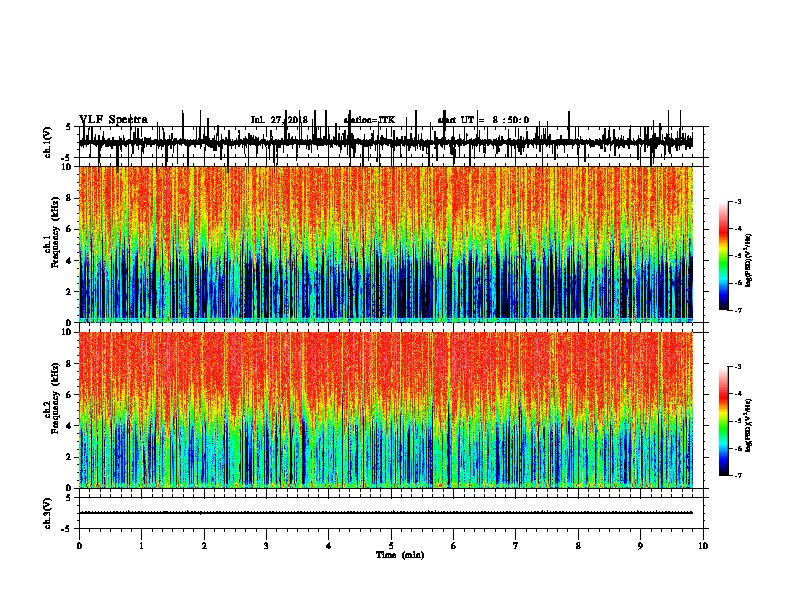Click time axis tick label "10" at right end
792x612 pixels.
click(703, 546)
